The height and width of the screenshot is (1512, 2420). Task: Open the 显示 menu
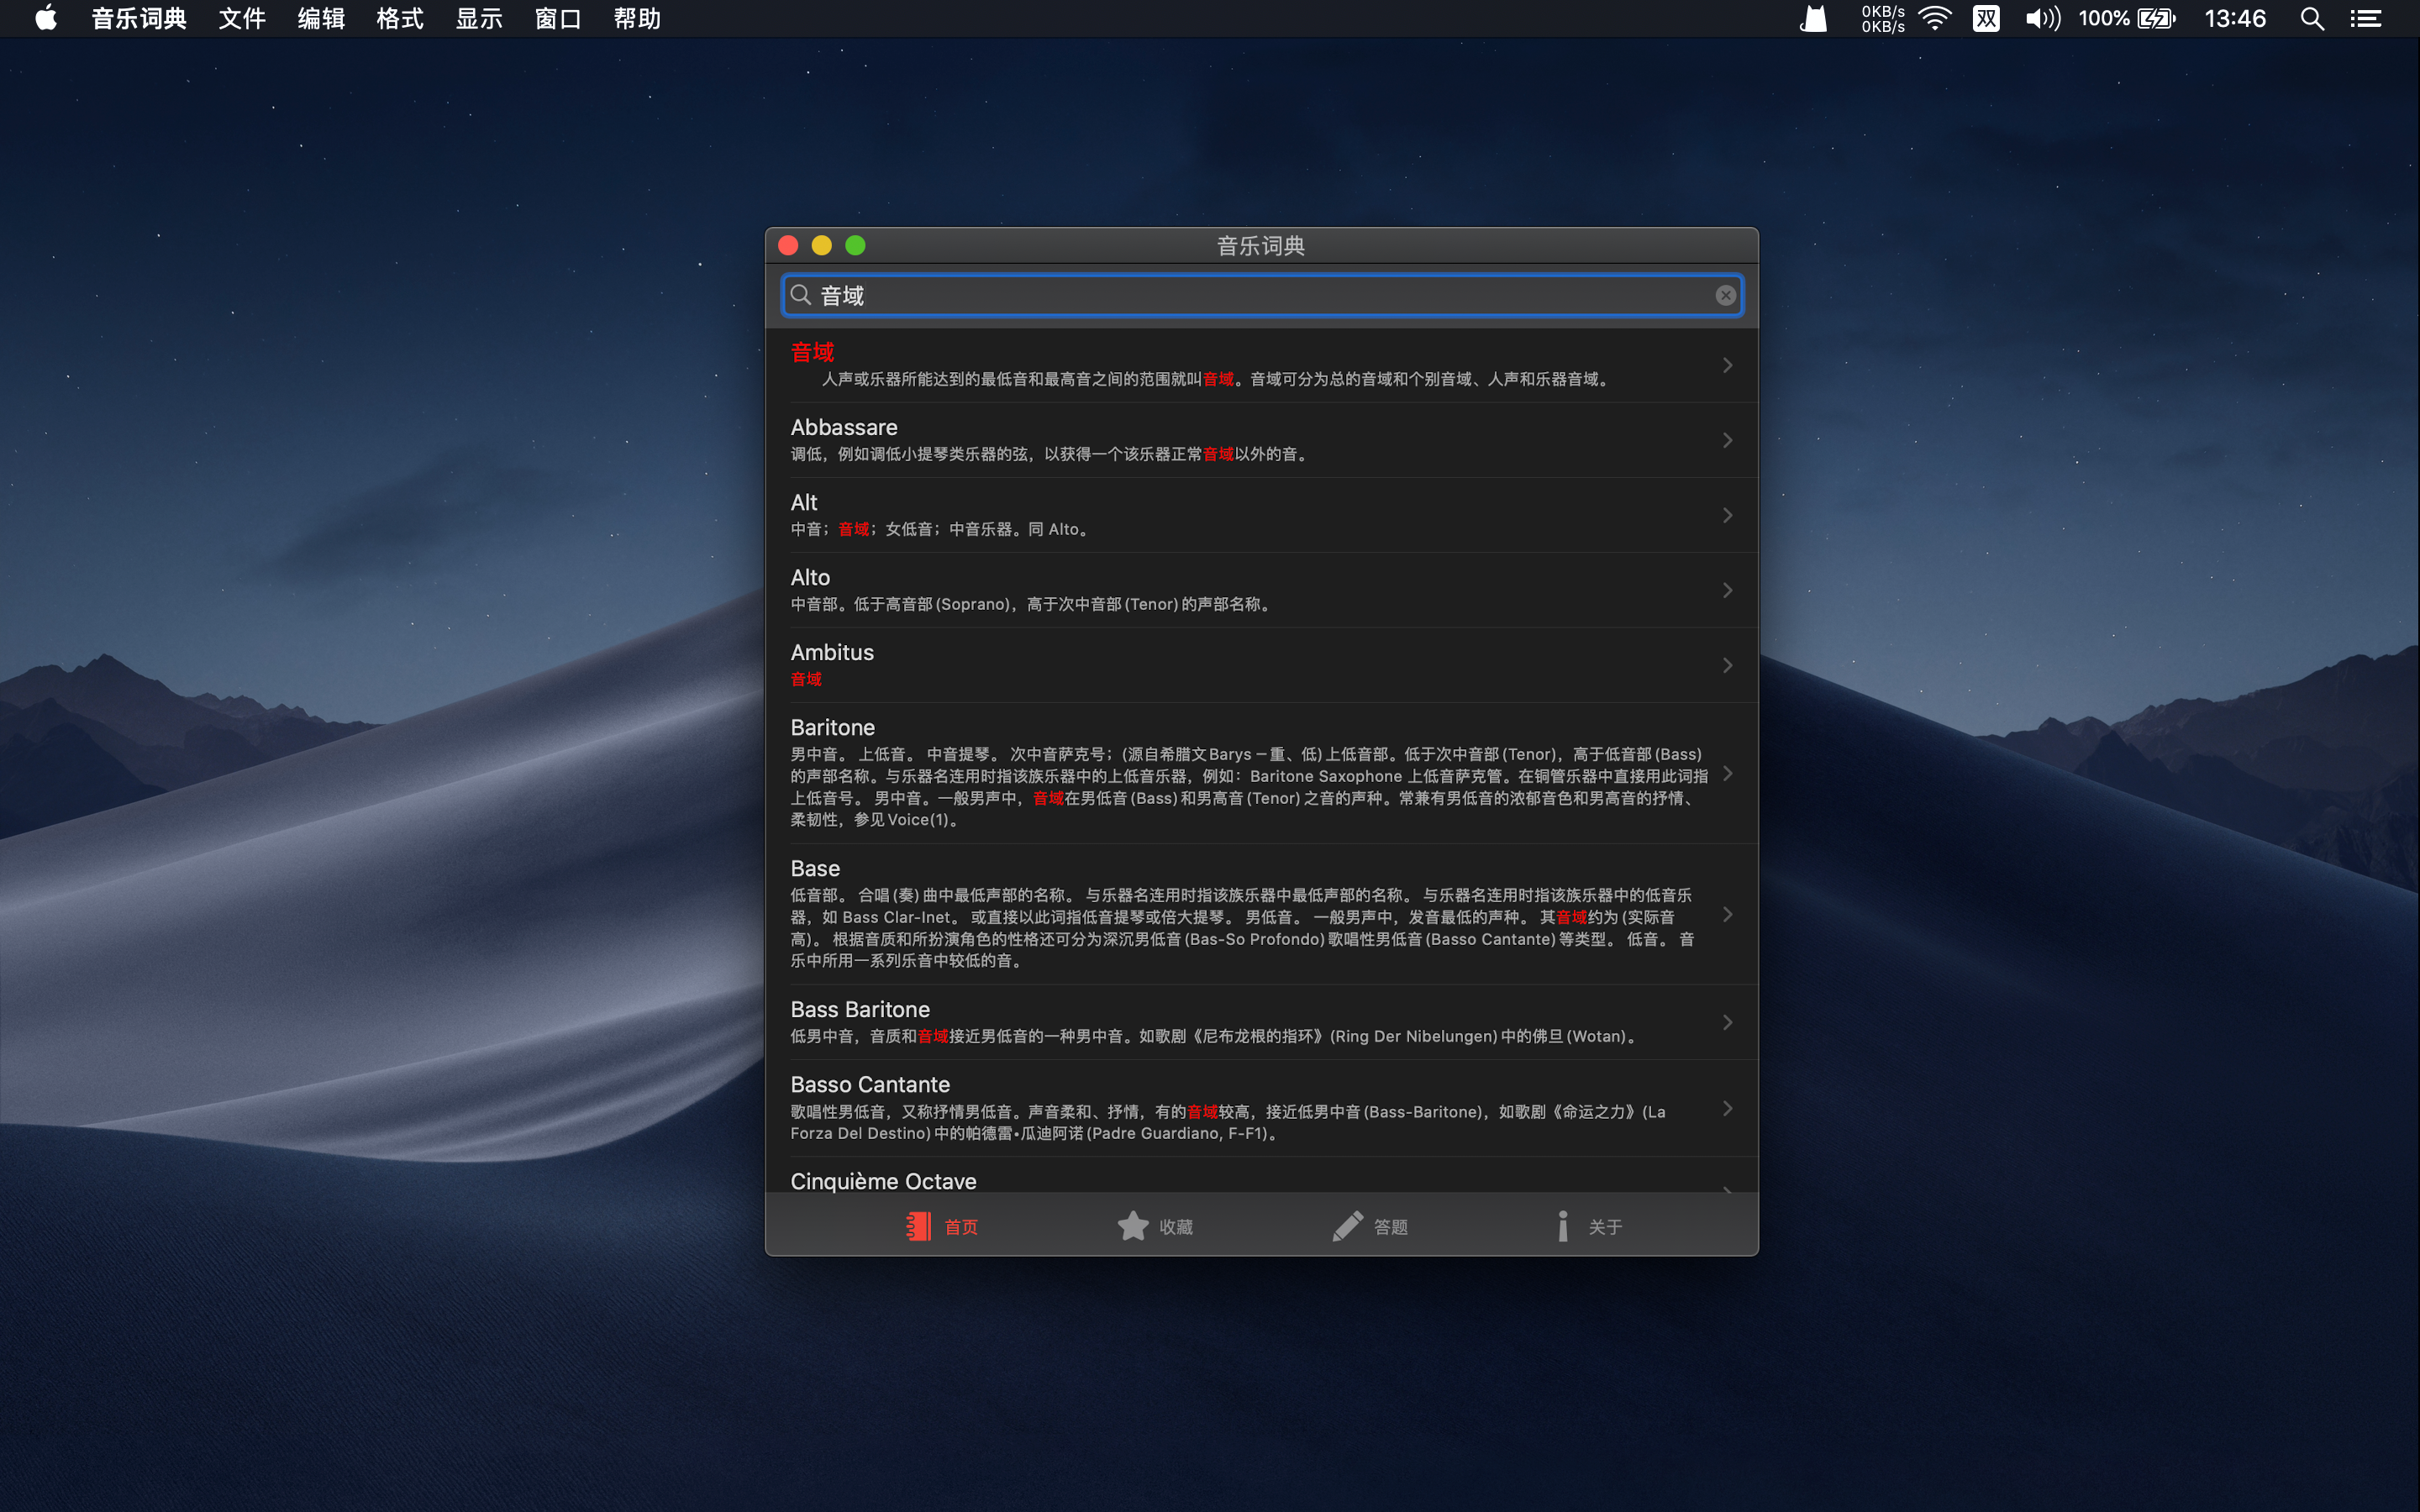(479, 18)
